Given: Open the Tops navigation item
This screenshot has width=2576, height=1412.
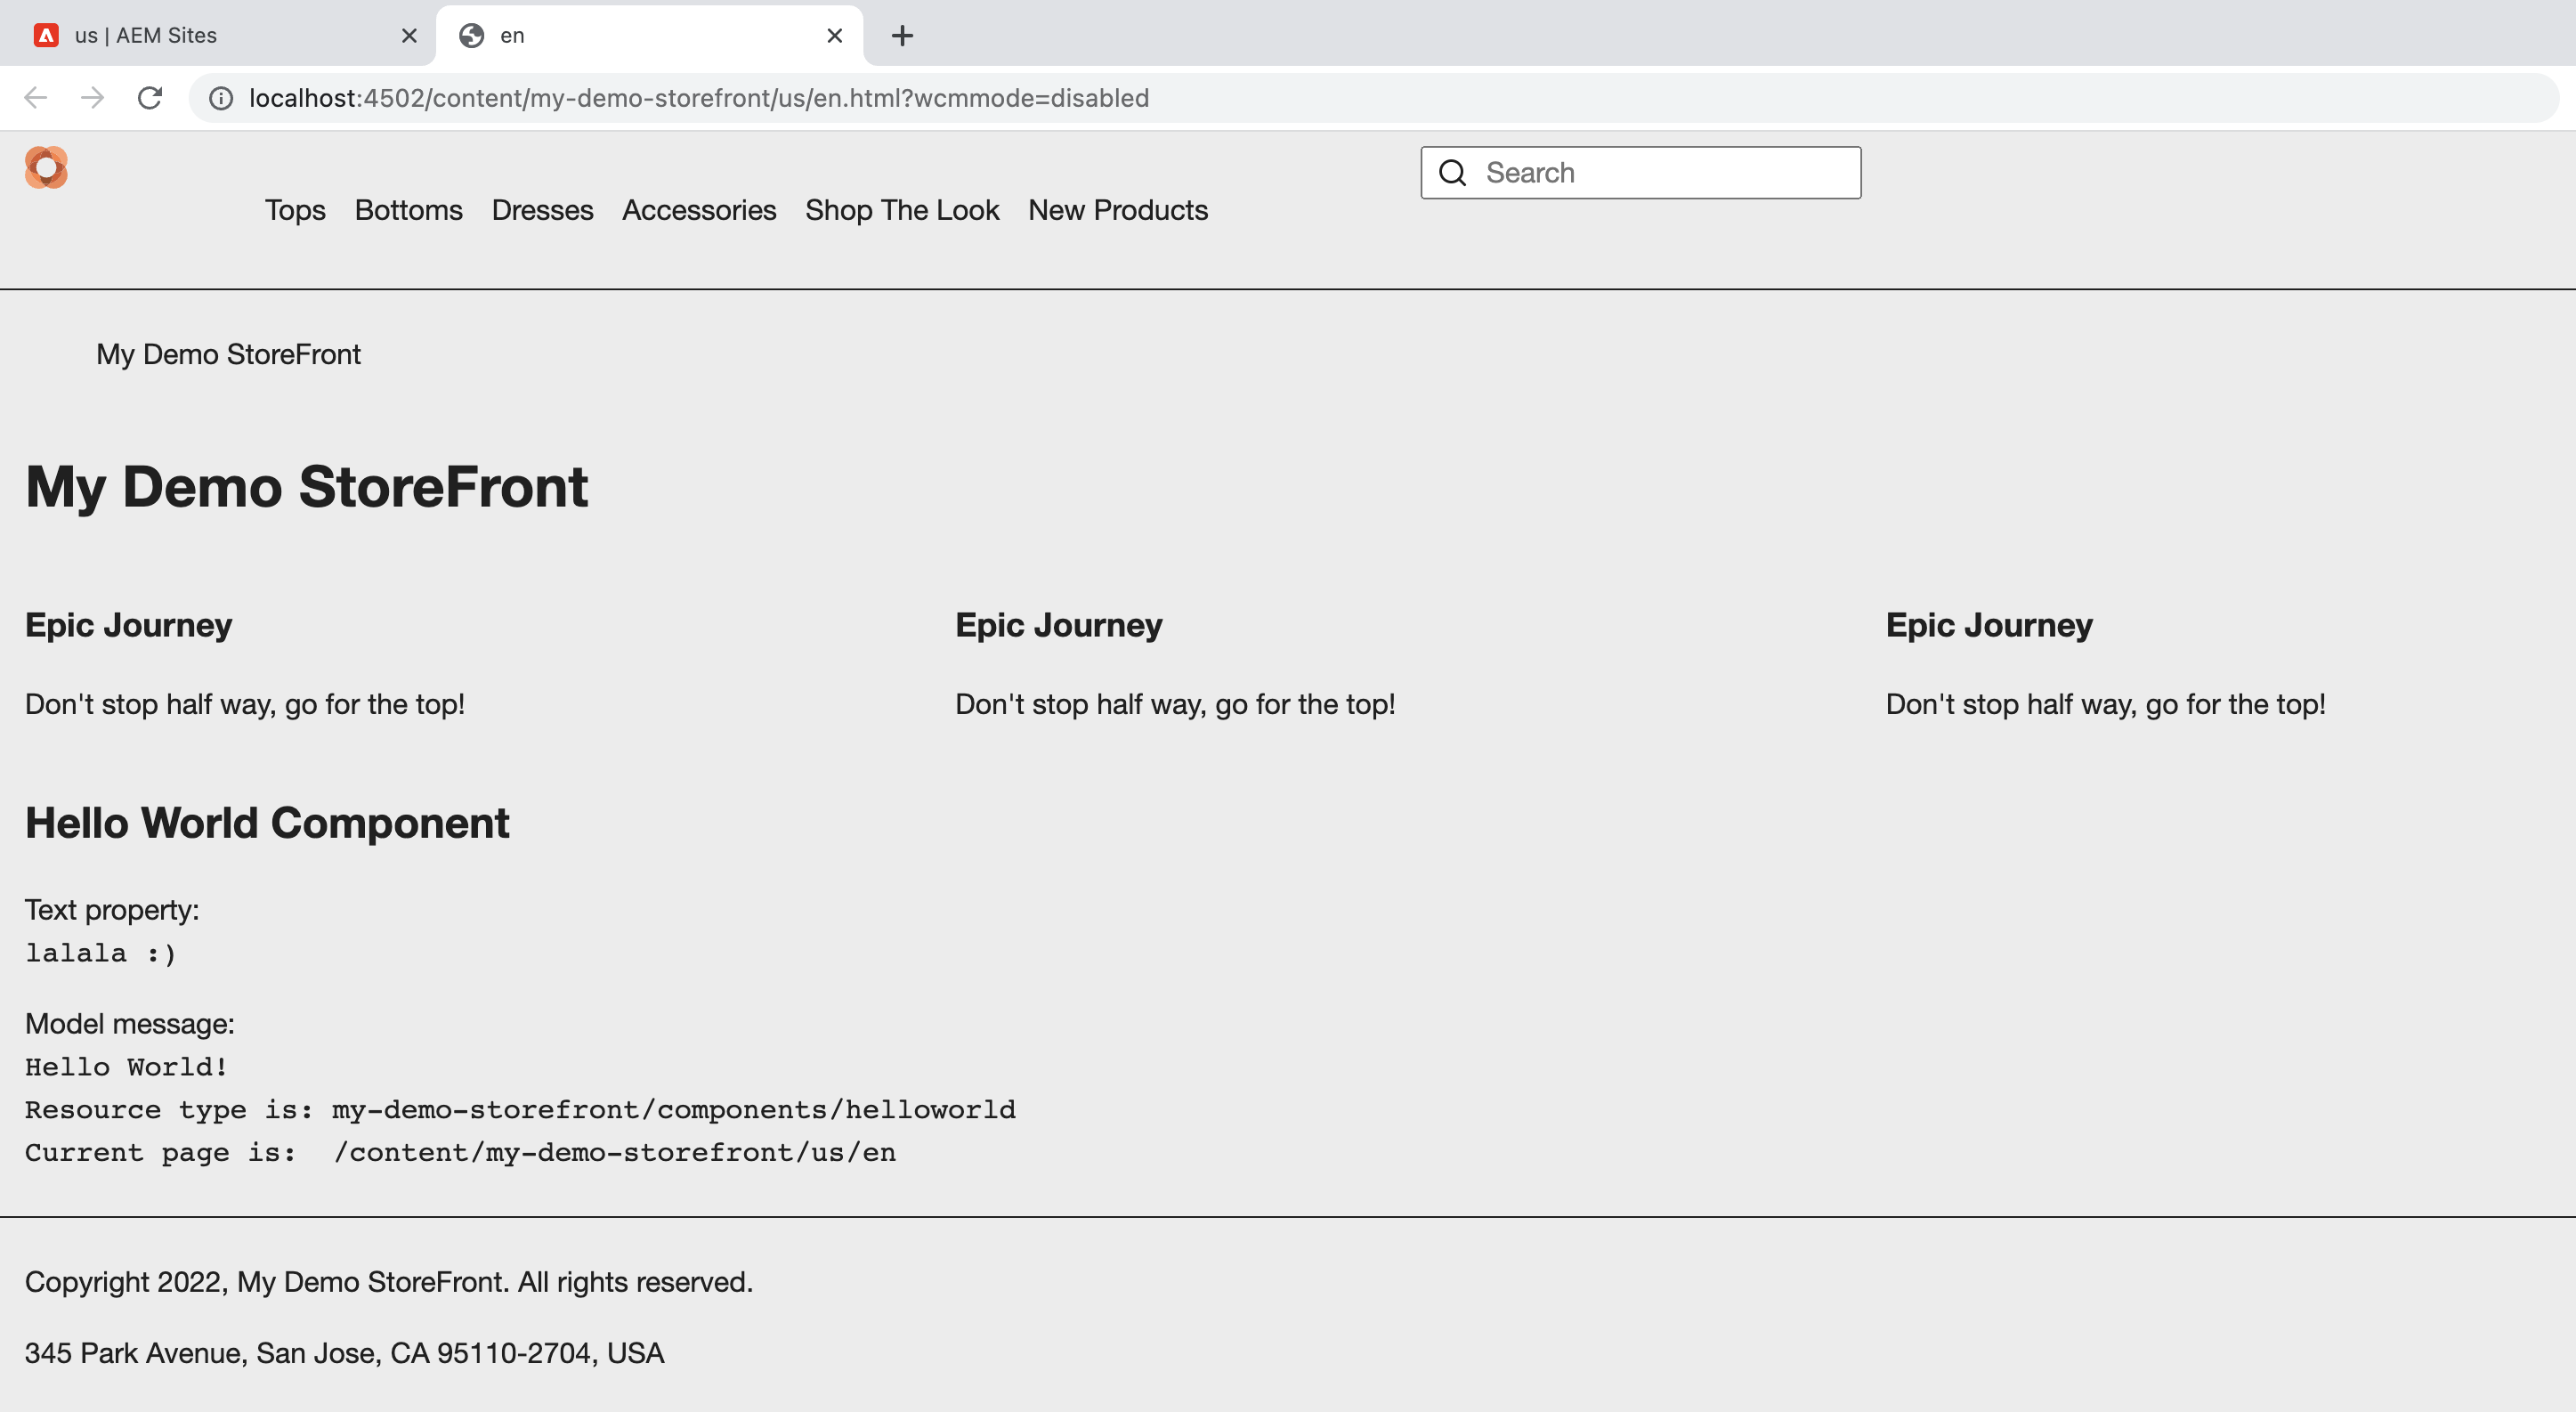Looking at the screenshot, I should (x=295, y=210).
